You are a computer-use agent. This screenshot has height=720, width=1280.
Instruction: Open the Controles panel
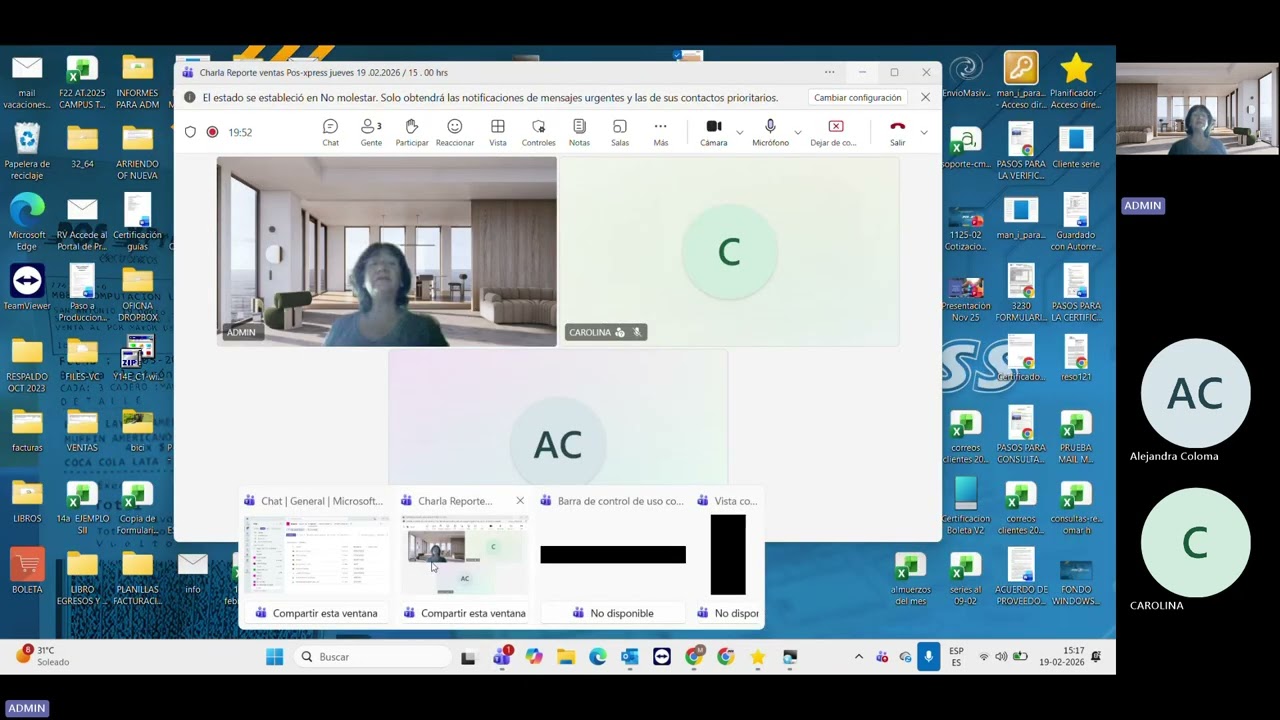click(x=538, y=132)
